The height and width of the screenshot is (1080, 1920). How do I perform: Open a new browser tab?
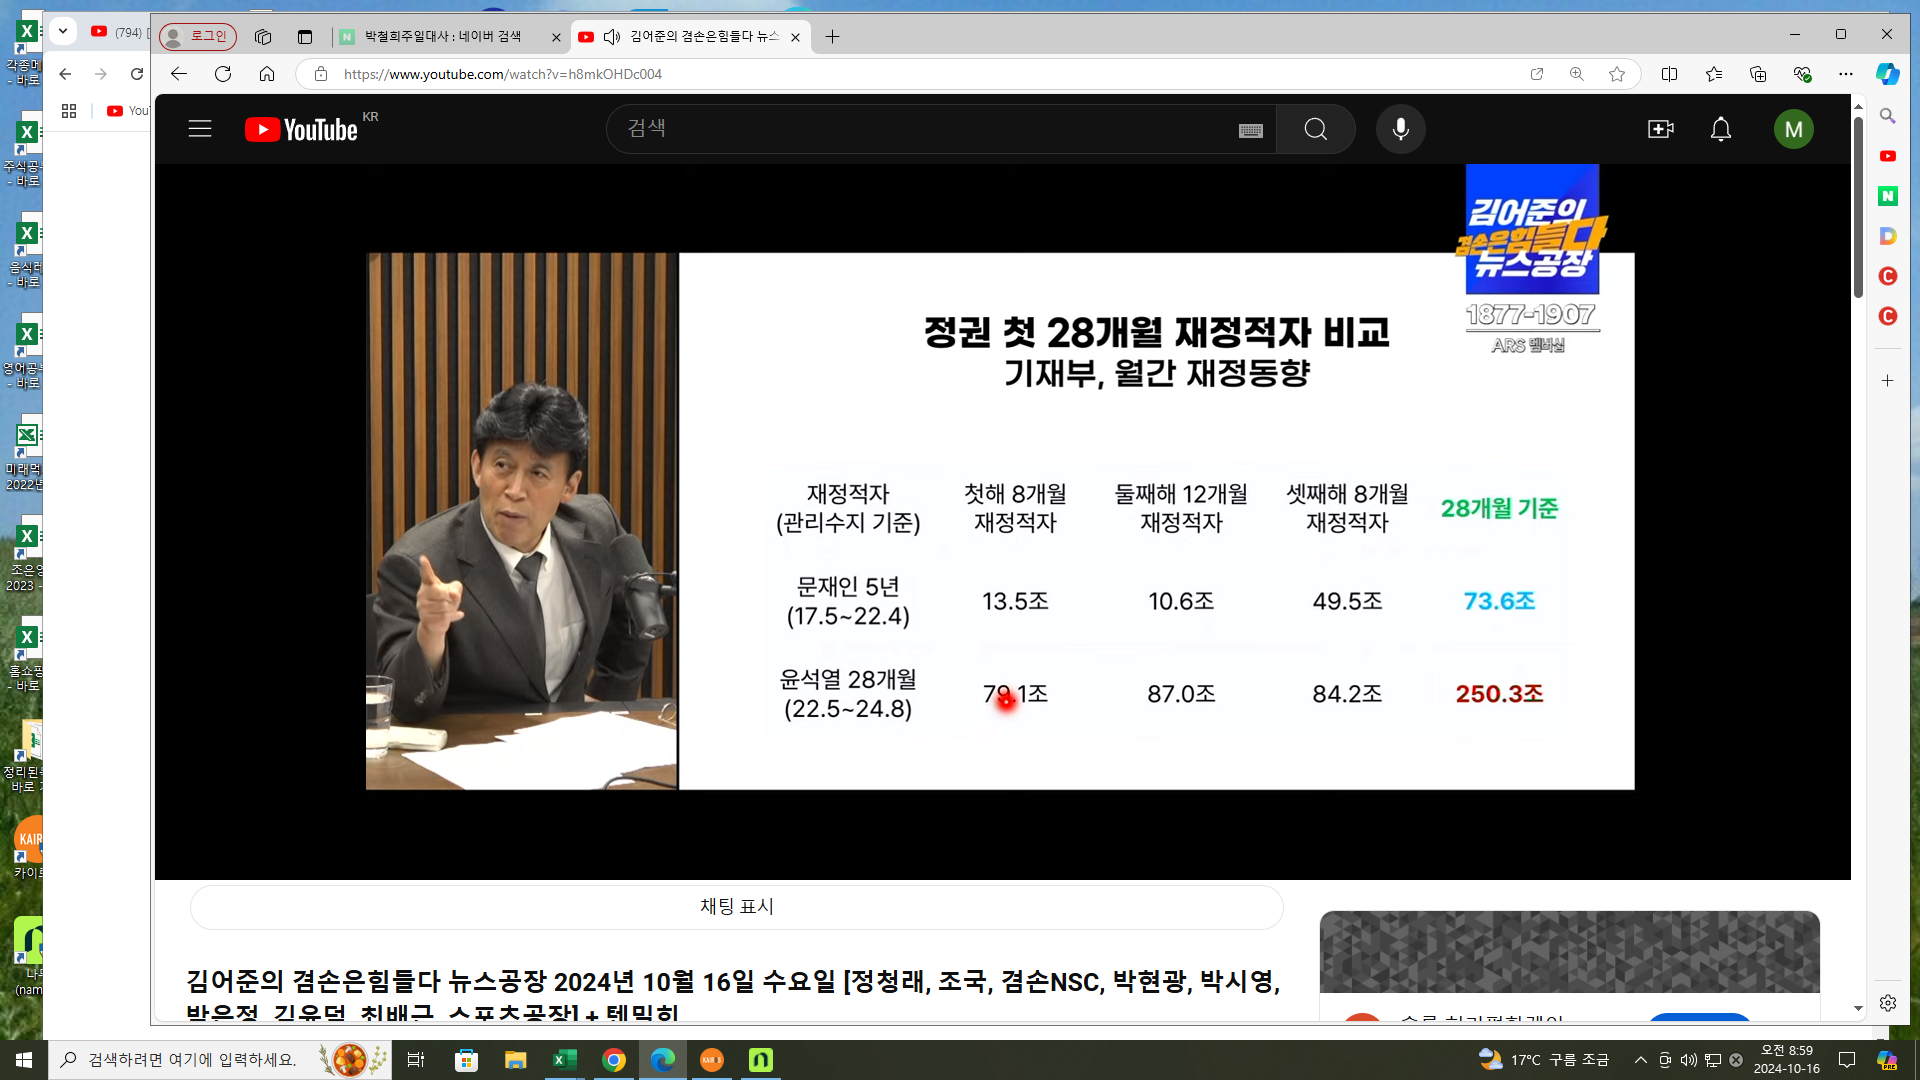click(x=832, y=37)
